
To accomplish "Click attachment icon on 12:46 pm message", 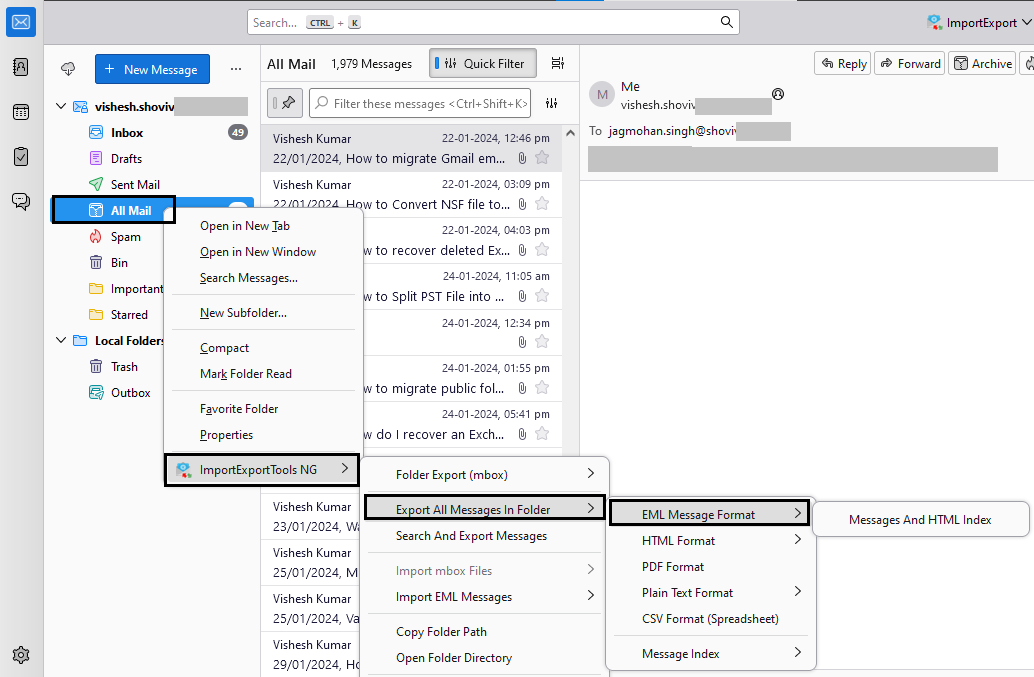I will coord(522,158).
